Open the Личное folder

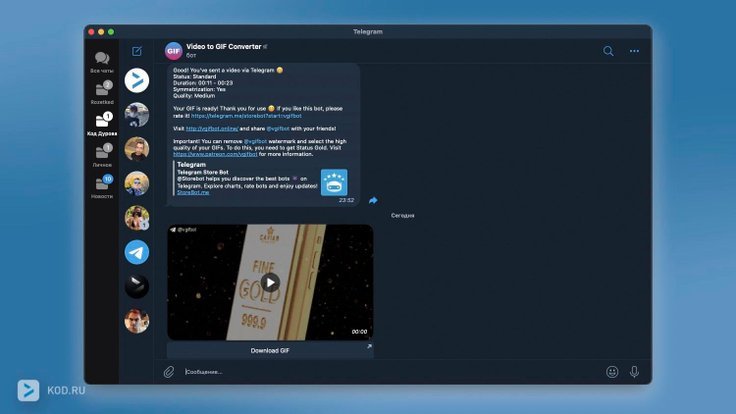pyautogui.click(x=102, y=155)
